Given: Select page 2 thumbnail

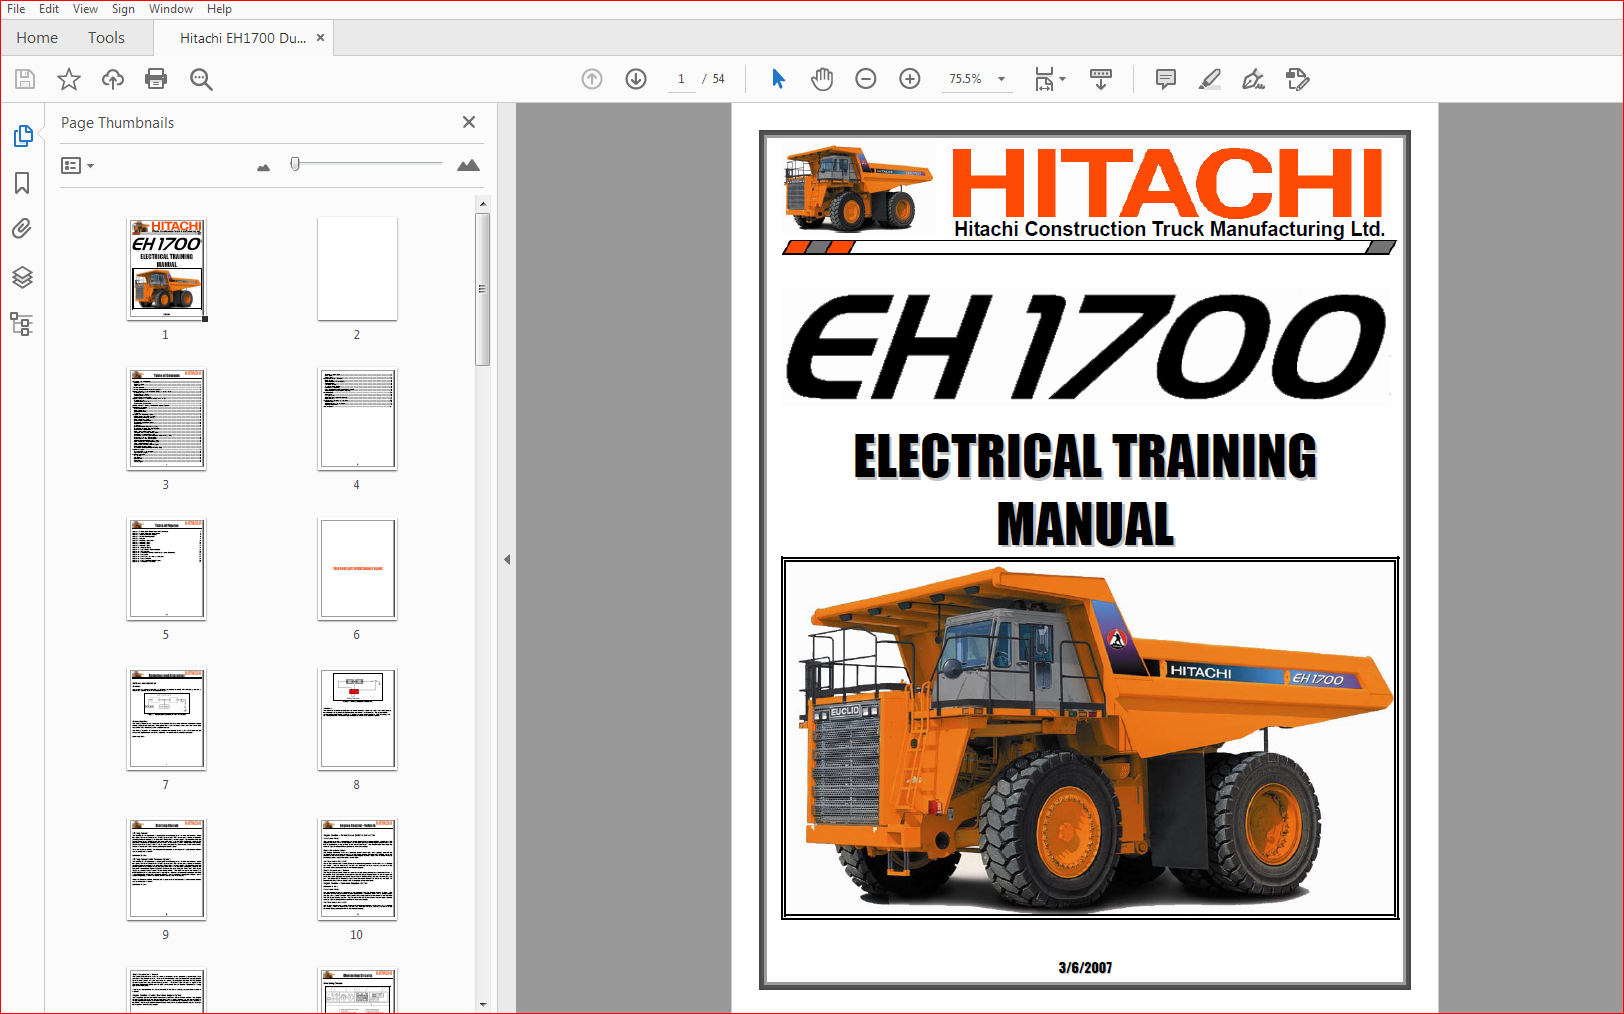Looking at the screenshot, I should pos(357,269).
